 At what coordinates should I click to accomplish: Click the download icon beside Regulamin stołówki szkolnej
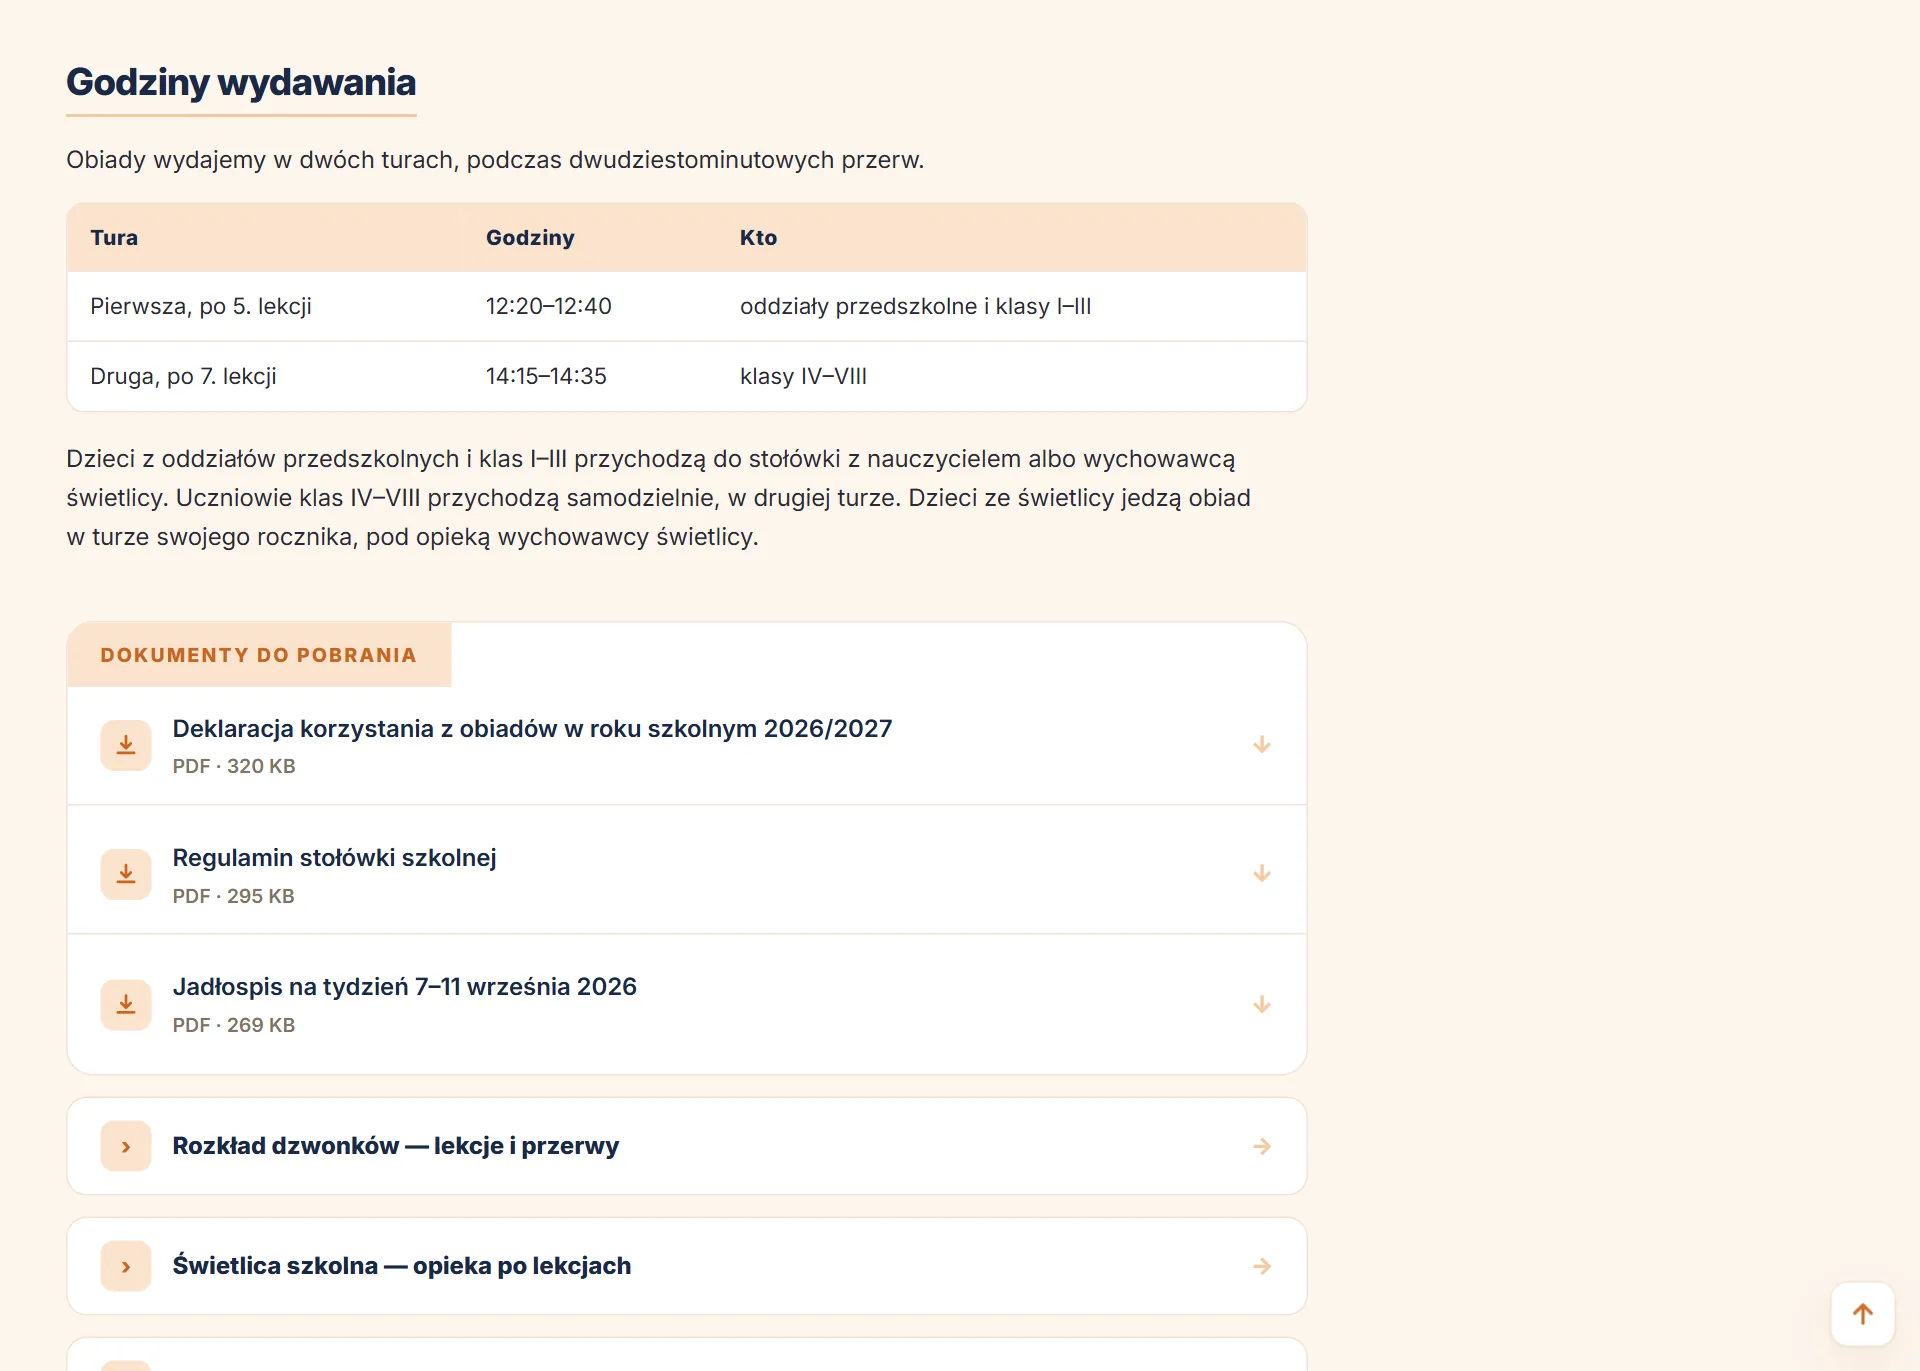pyautogui.click(x=126, y=874)
